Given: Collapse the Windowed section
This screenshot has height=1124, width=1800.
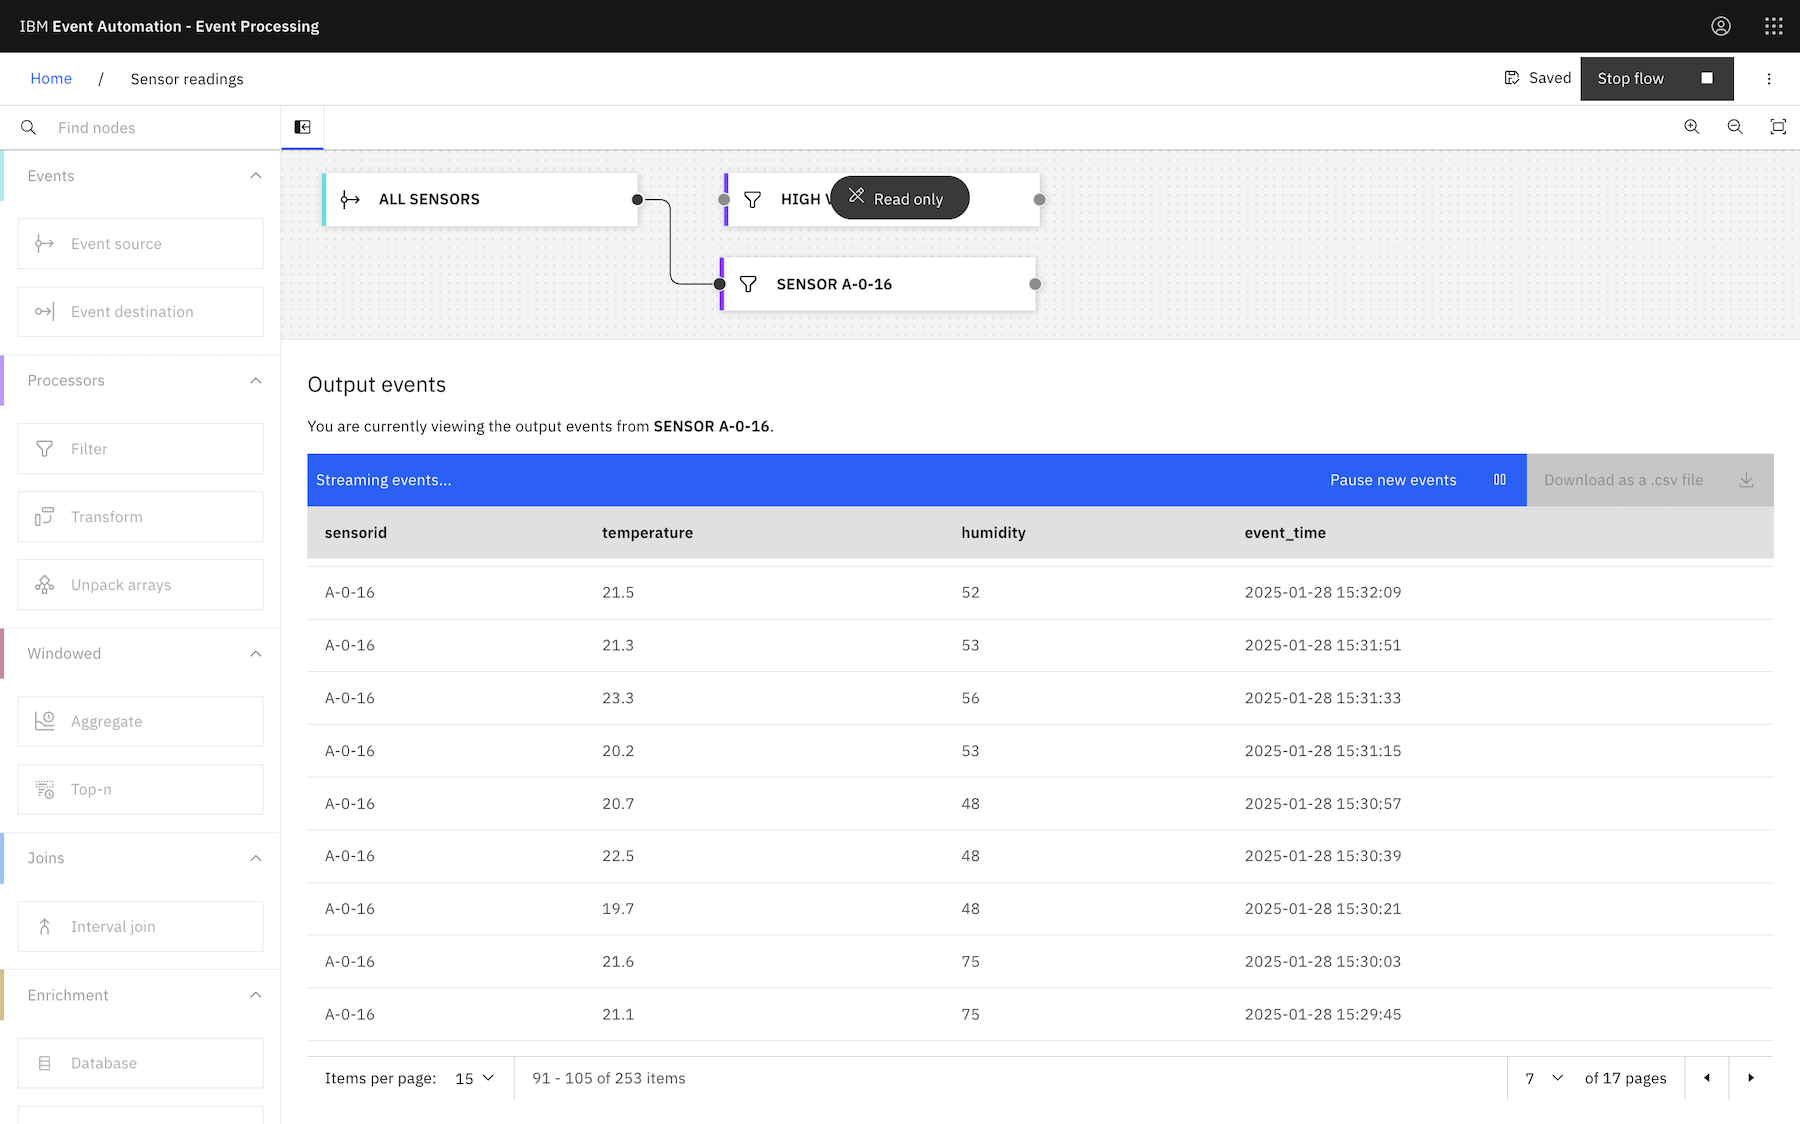Looking at the screenshot, I should pos(255,654).
